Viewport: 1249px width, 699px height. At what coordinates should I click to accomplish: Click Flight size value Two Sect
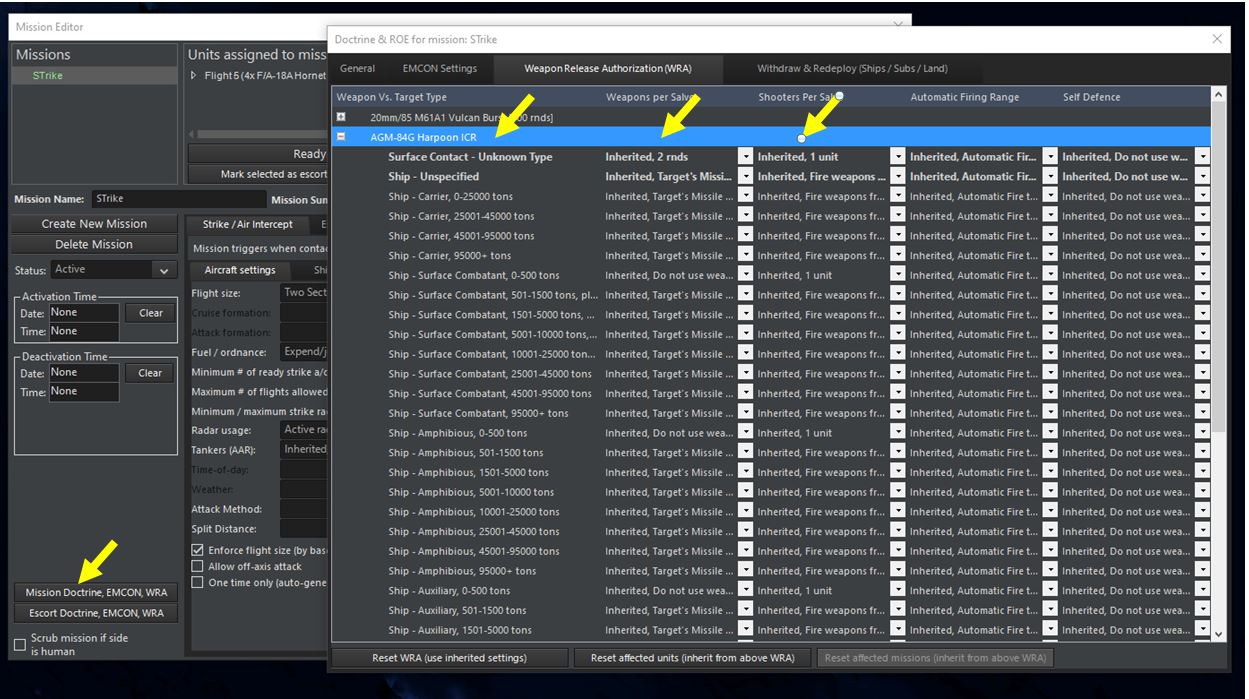304,293
